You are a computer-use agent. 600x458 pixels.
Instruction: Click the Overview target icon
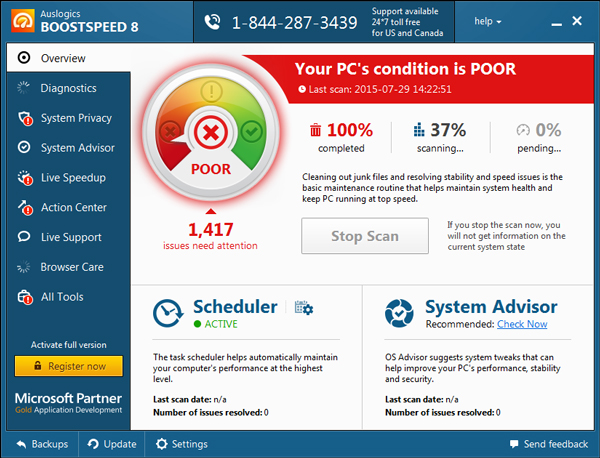(24, 58)
